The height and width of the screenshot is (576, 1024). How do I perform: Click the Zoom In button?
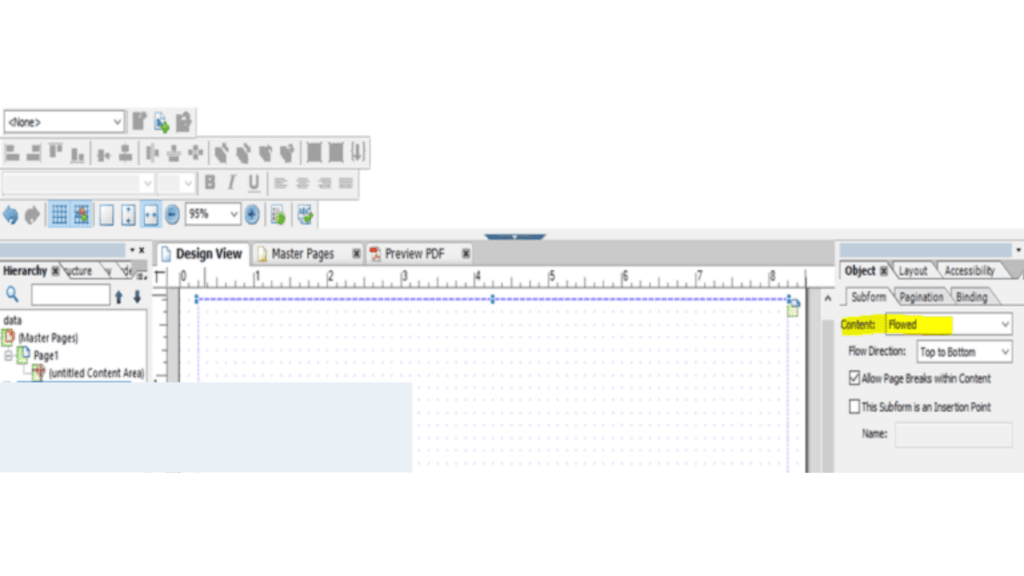(x=252, y=214)
